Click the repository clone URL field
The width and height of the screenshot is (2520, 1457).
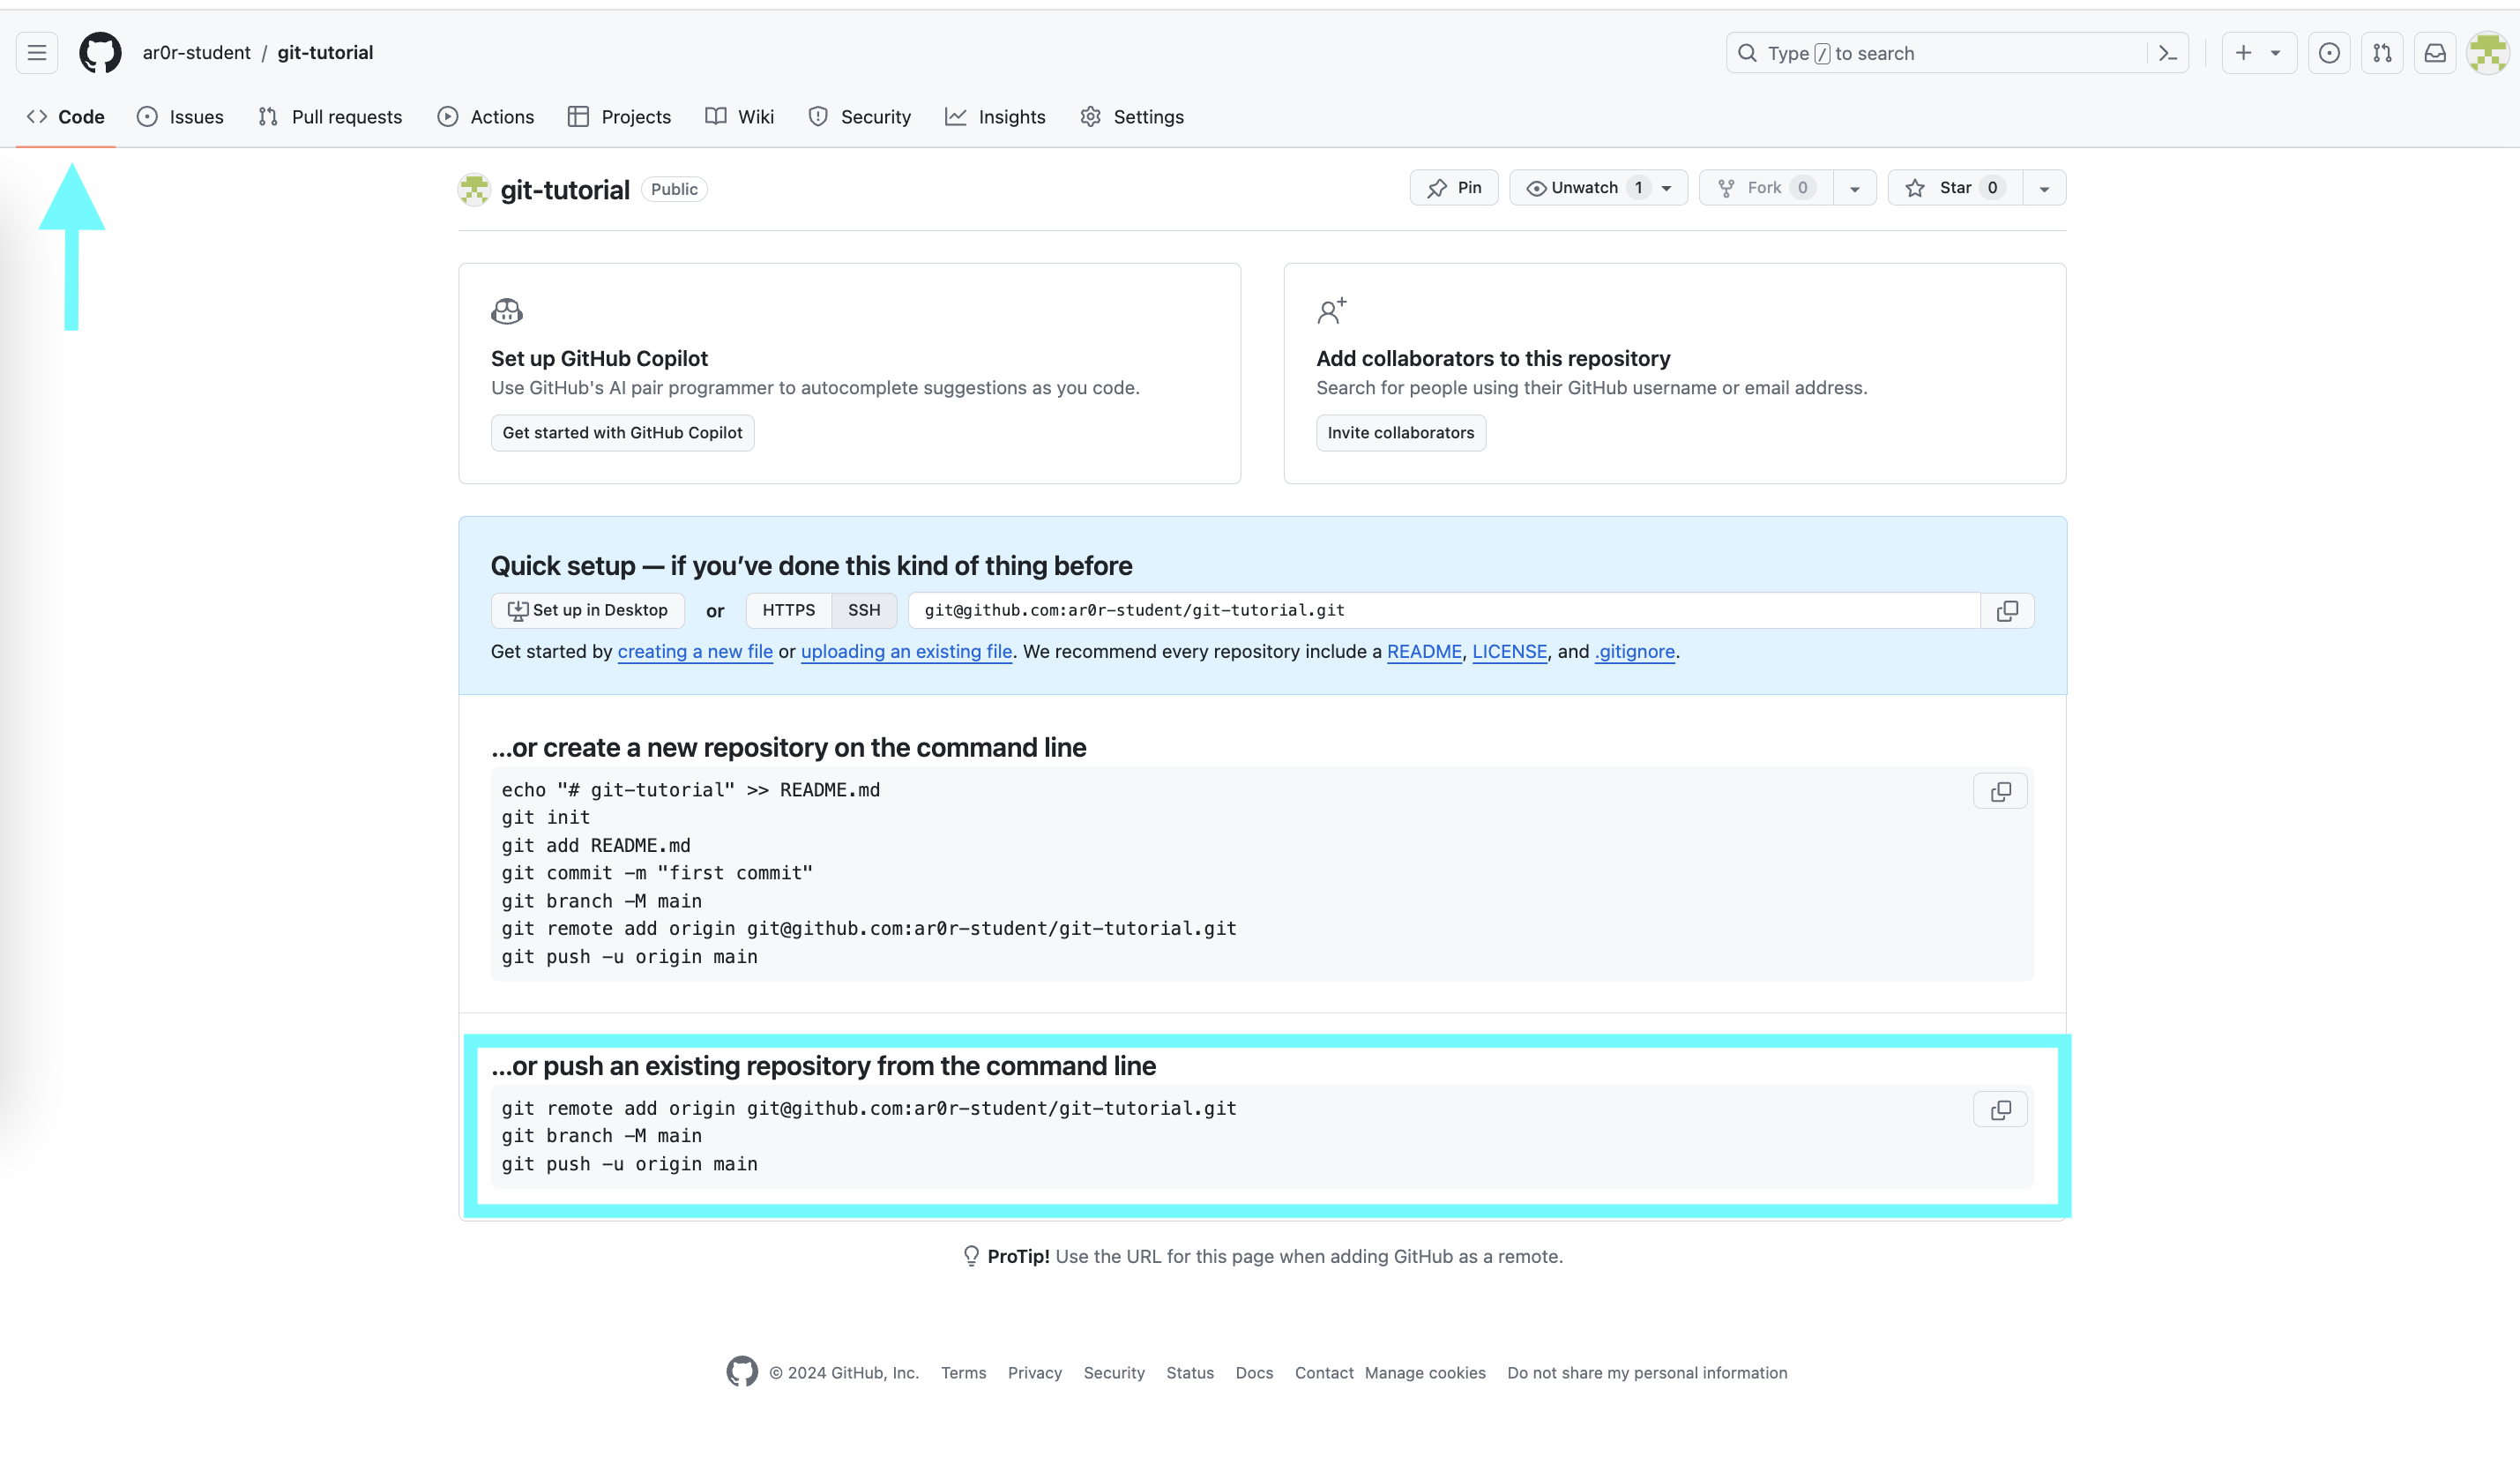click(1444, 610)
